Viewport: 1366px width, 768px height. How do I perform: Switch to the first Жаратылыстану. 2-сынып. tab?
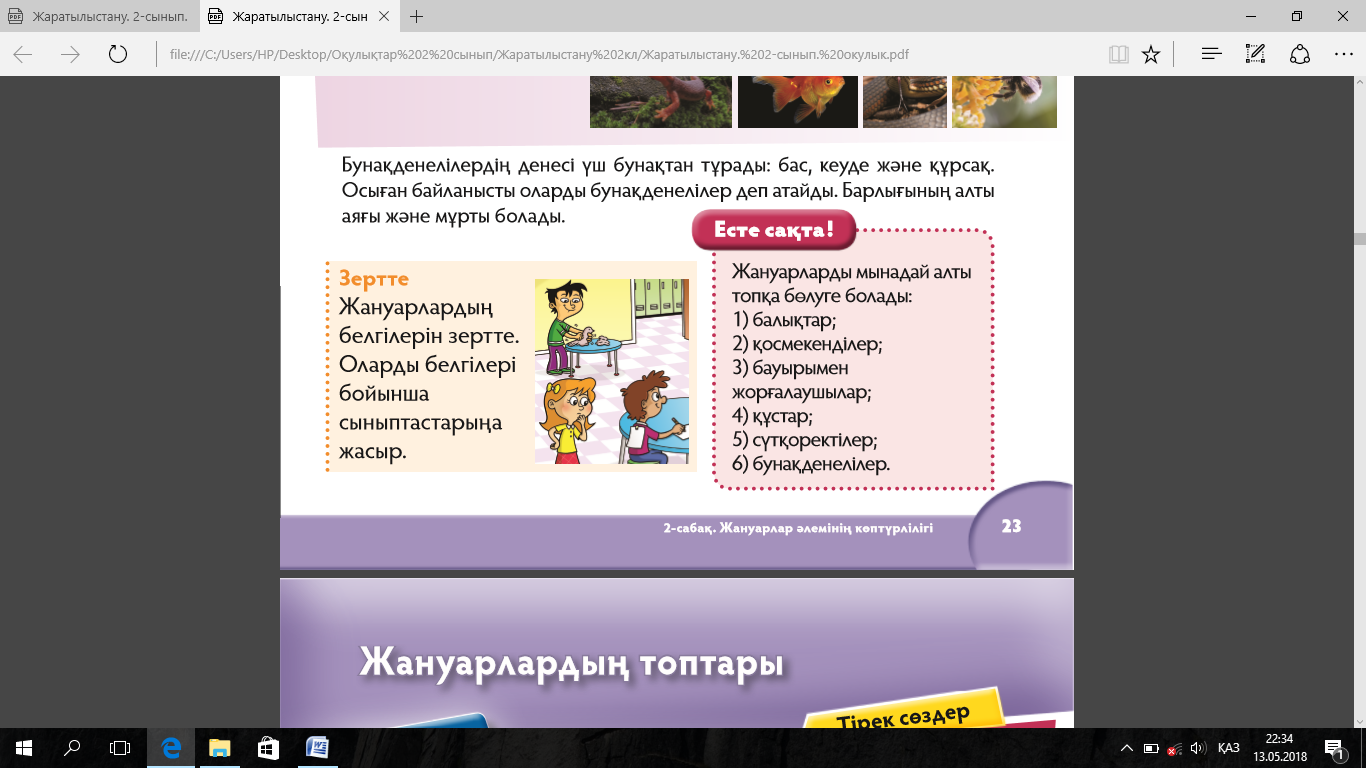100,16
